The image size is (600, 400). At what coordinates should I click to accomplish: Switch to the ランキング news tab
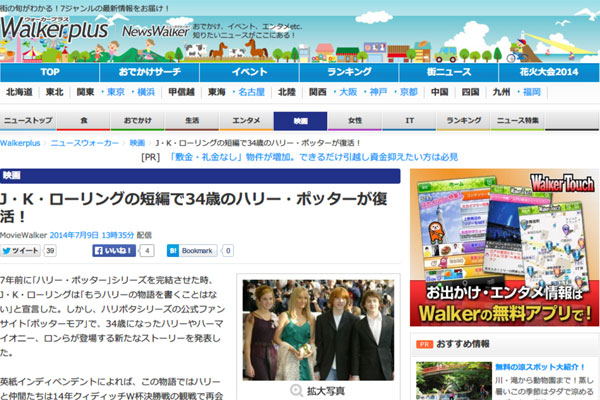[464, 121]
